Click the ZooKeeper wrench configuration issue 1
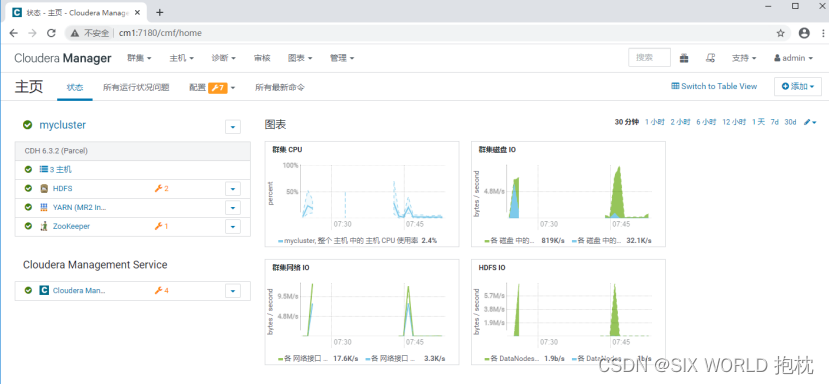 [x=161, y=226]
